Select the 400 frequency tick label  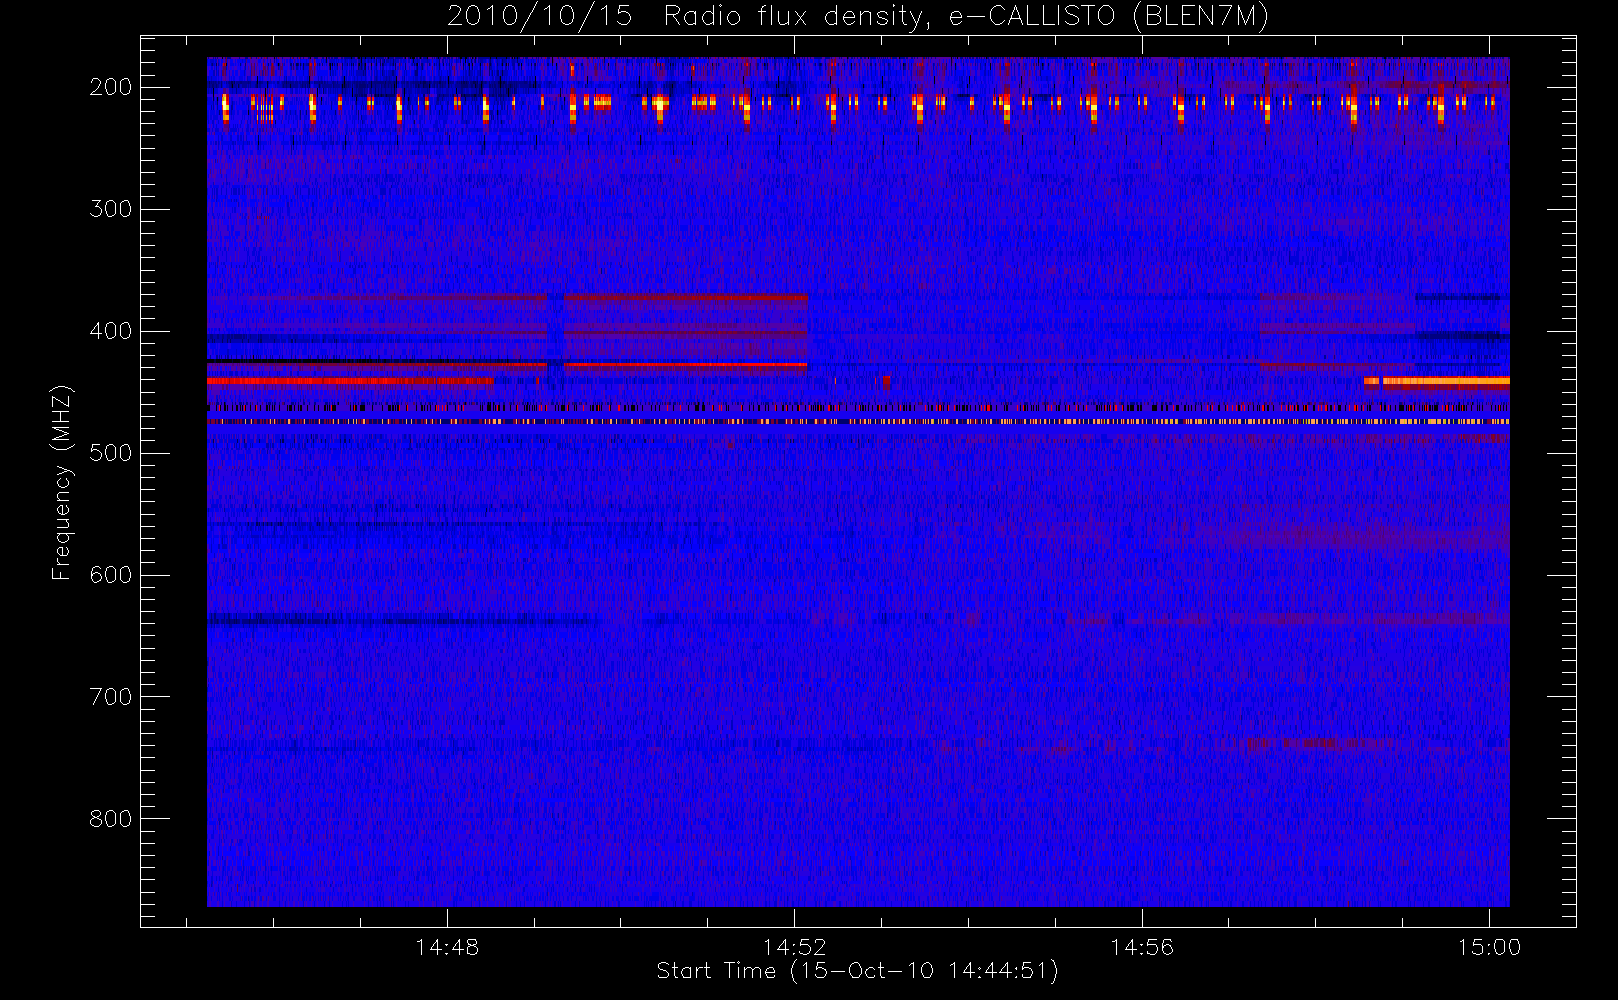coord(111,331)
